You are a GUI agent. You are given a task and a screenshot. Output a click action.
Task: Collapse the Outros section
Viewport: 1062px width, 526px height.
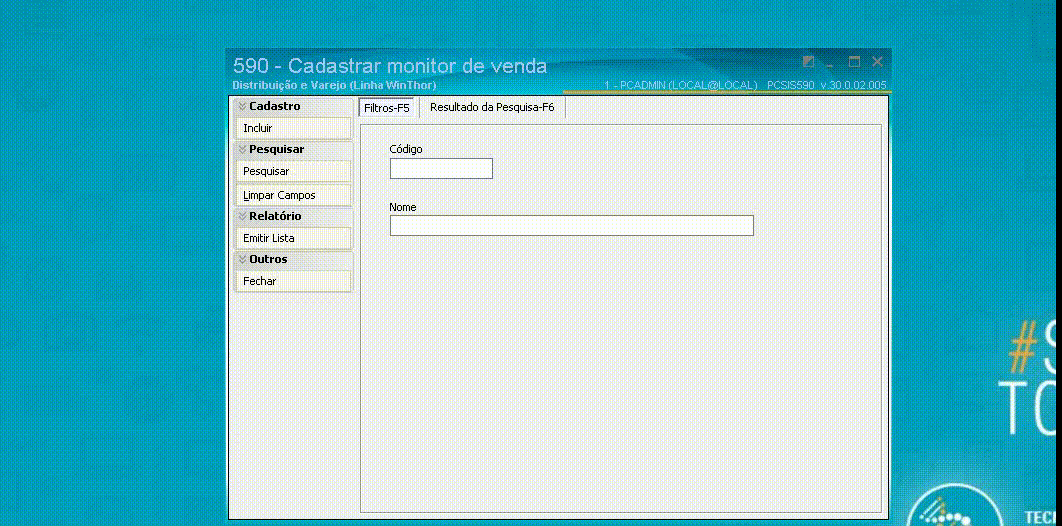(293, 259)
